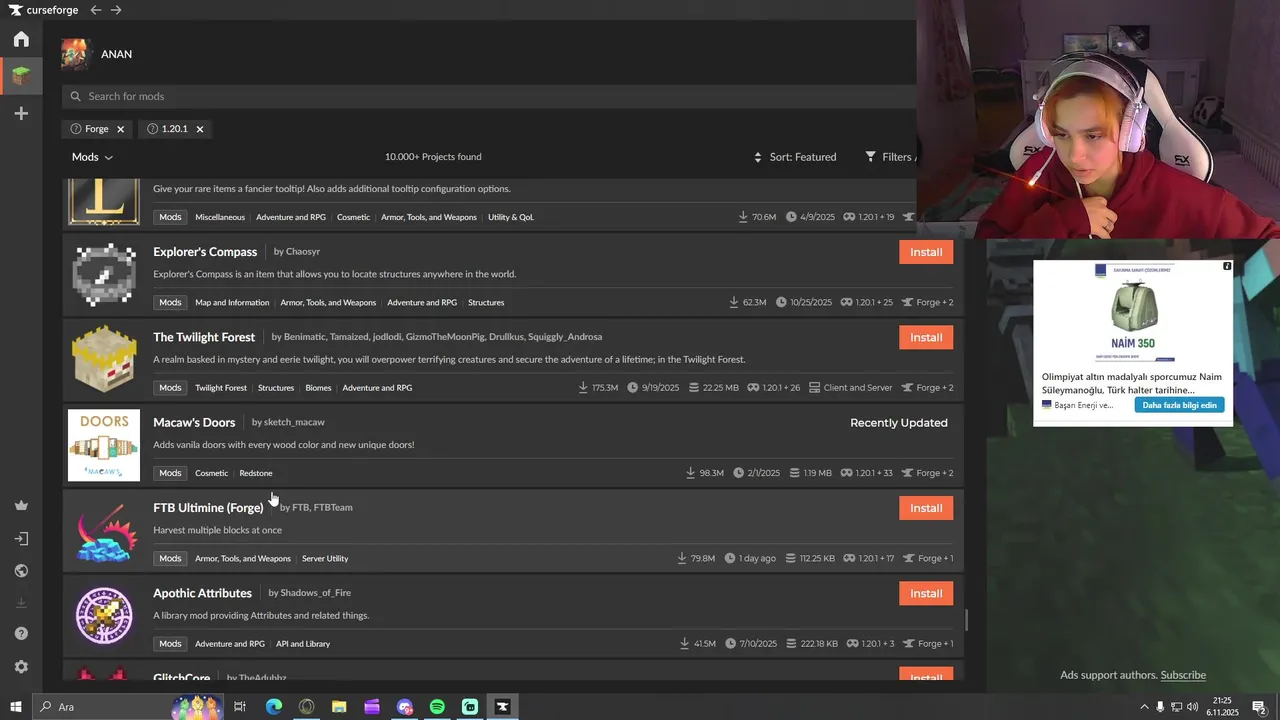Image resolution: width=1280 pixels, height=720 pixels.
Task: Select the Cosmetic tag on Macaw's Doors
Action: (212, 473)
